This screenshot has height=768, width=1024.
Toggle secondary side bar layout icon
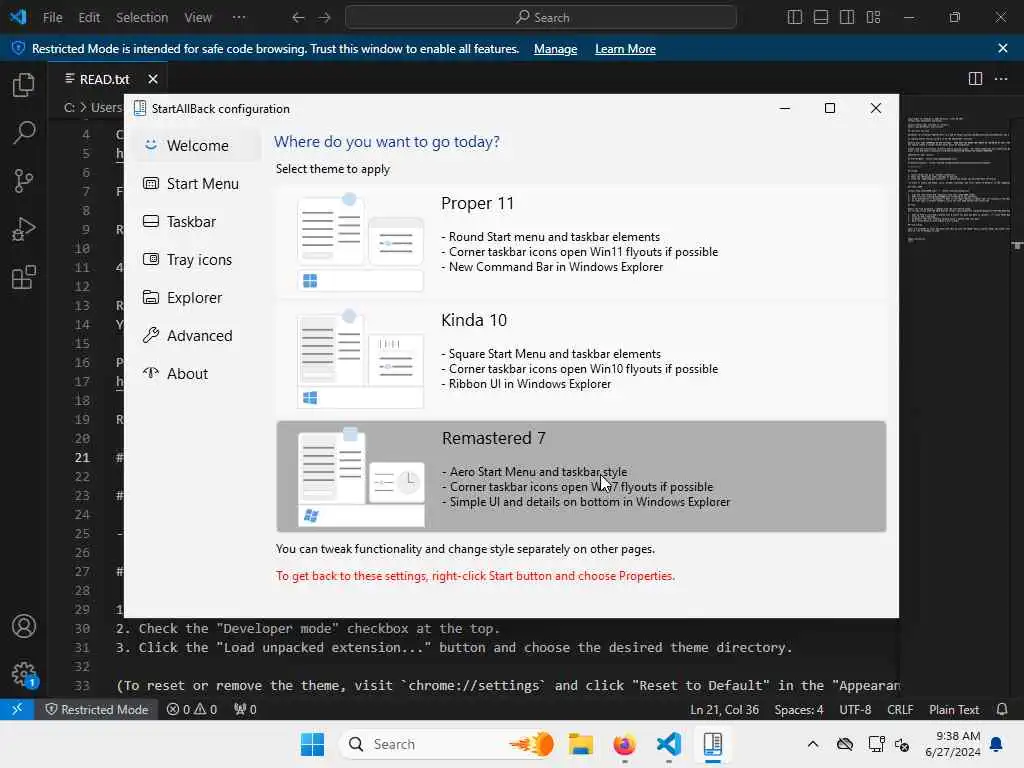pos(847,18)
